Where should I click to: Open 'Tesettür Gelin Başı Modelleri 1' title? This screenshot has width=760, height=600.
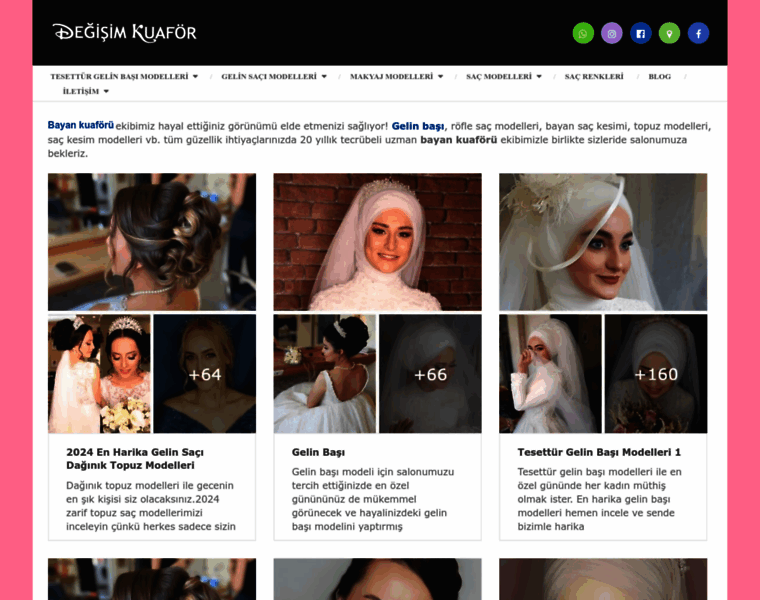(x=599, y=452)
